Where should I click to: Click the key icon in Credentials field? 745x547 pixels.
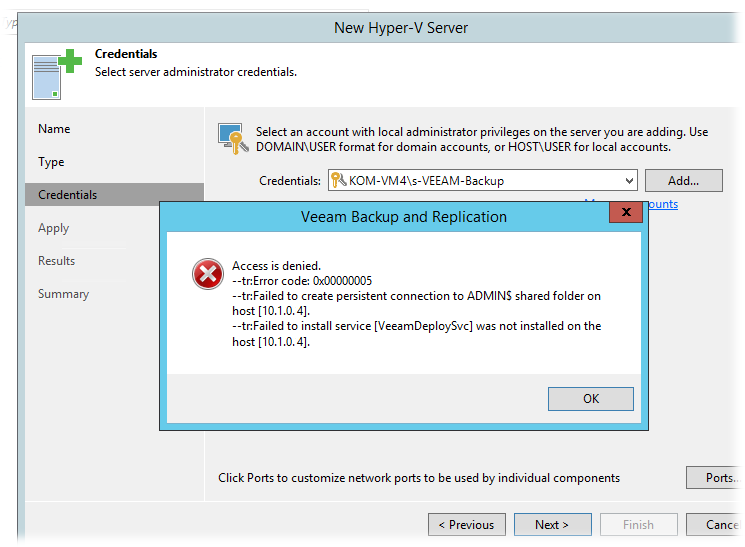click(338, 180)
